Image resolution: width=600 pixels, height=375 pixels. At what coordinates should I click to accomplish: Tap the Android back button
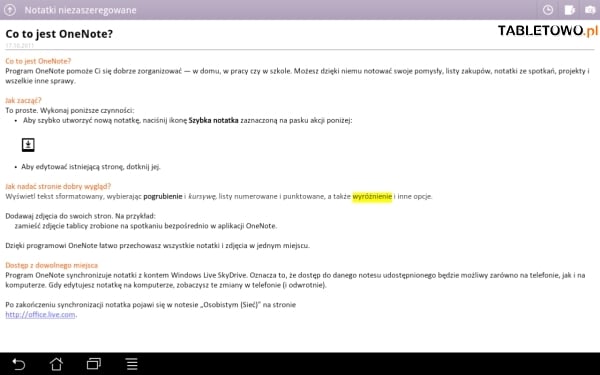18,364
